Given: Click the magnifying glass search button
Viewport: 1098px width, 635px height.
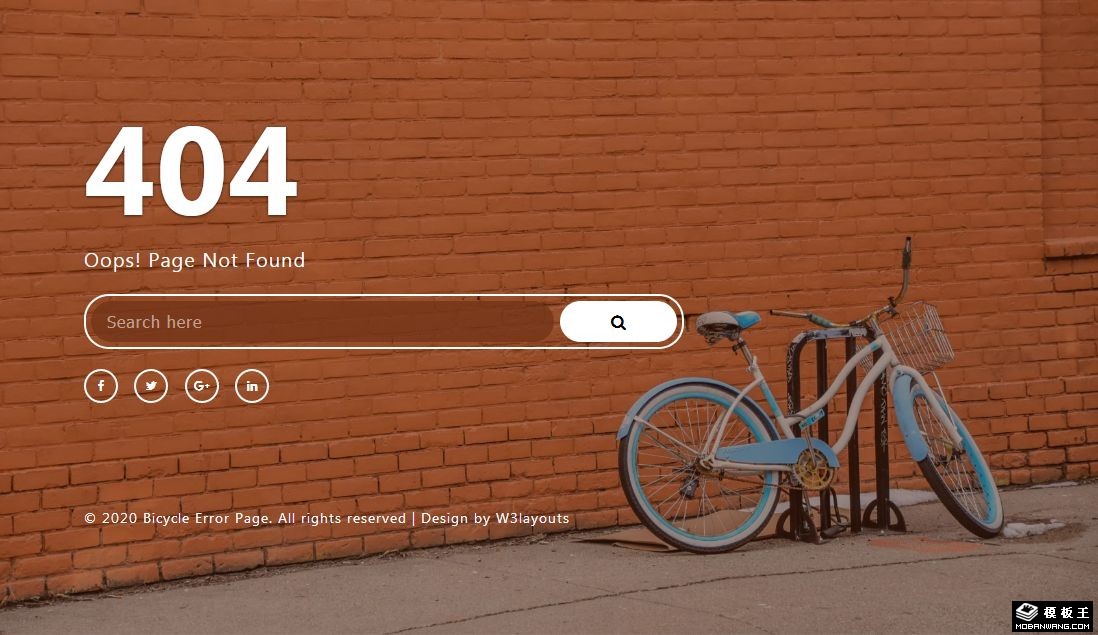Looking at the screenshot, I should [x=618, y=322].
